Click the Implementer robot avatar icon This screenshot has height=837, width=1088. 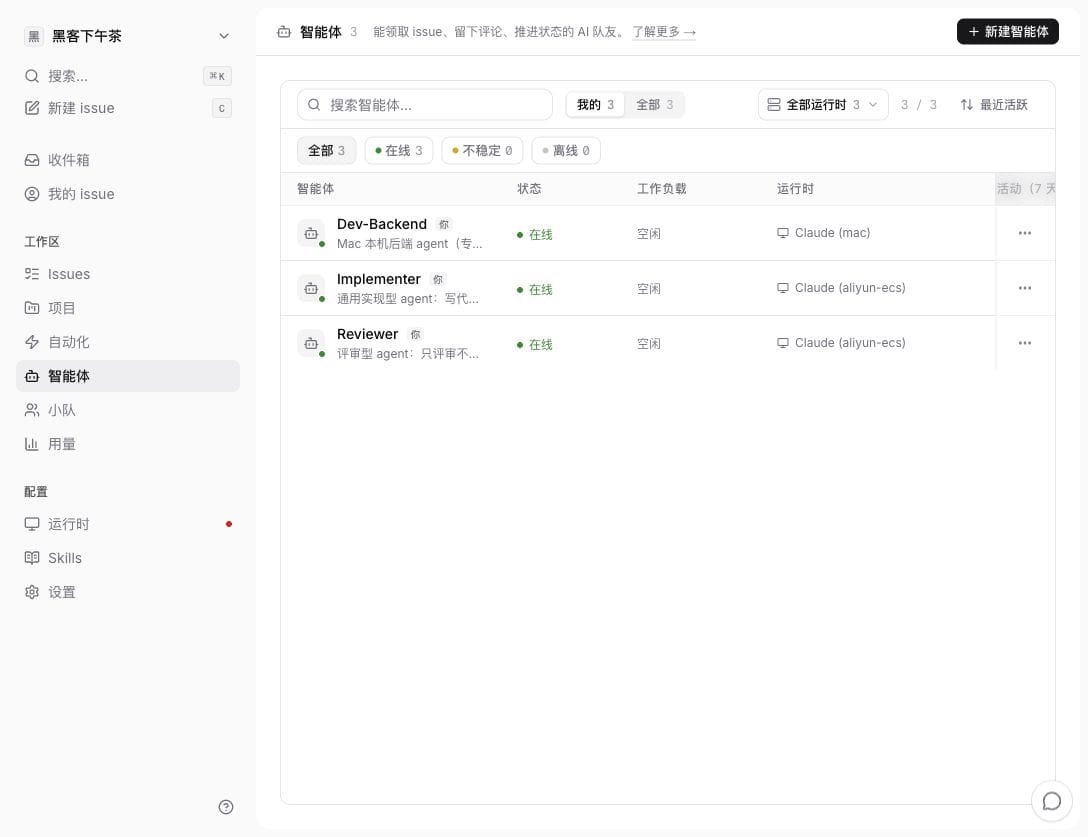pos(311,288)
